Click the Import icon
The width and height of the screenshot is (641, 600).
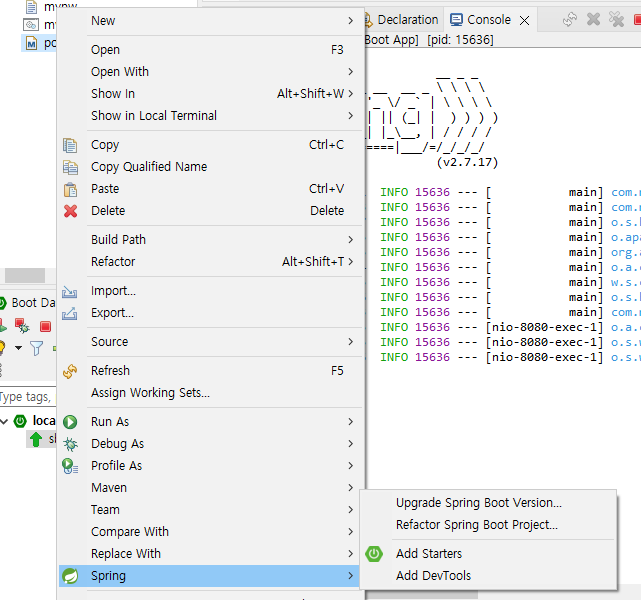point(69,291)
